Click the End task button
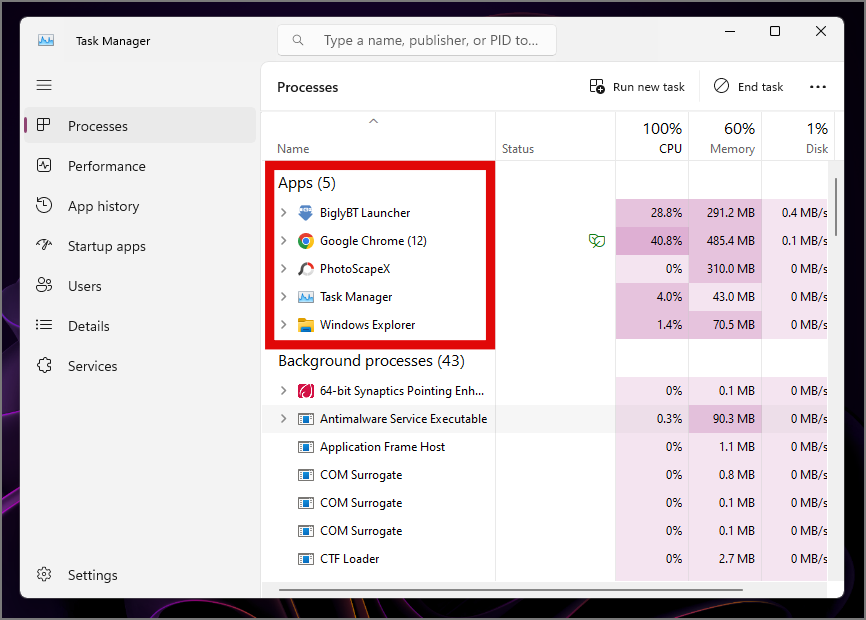The width and height of the screenshot is (866, 620). 748,87
